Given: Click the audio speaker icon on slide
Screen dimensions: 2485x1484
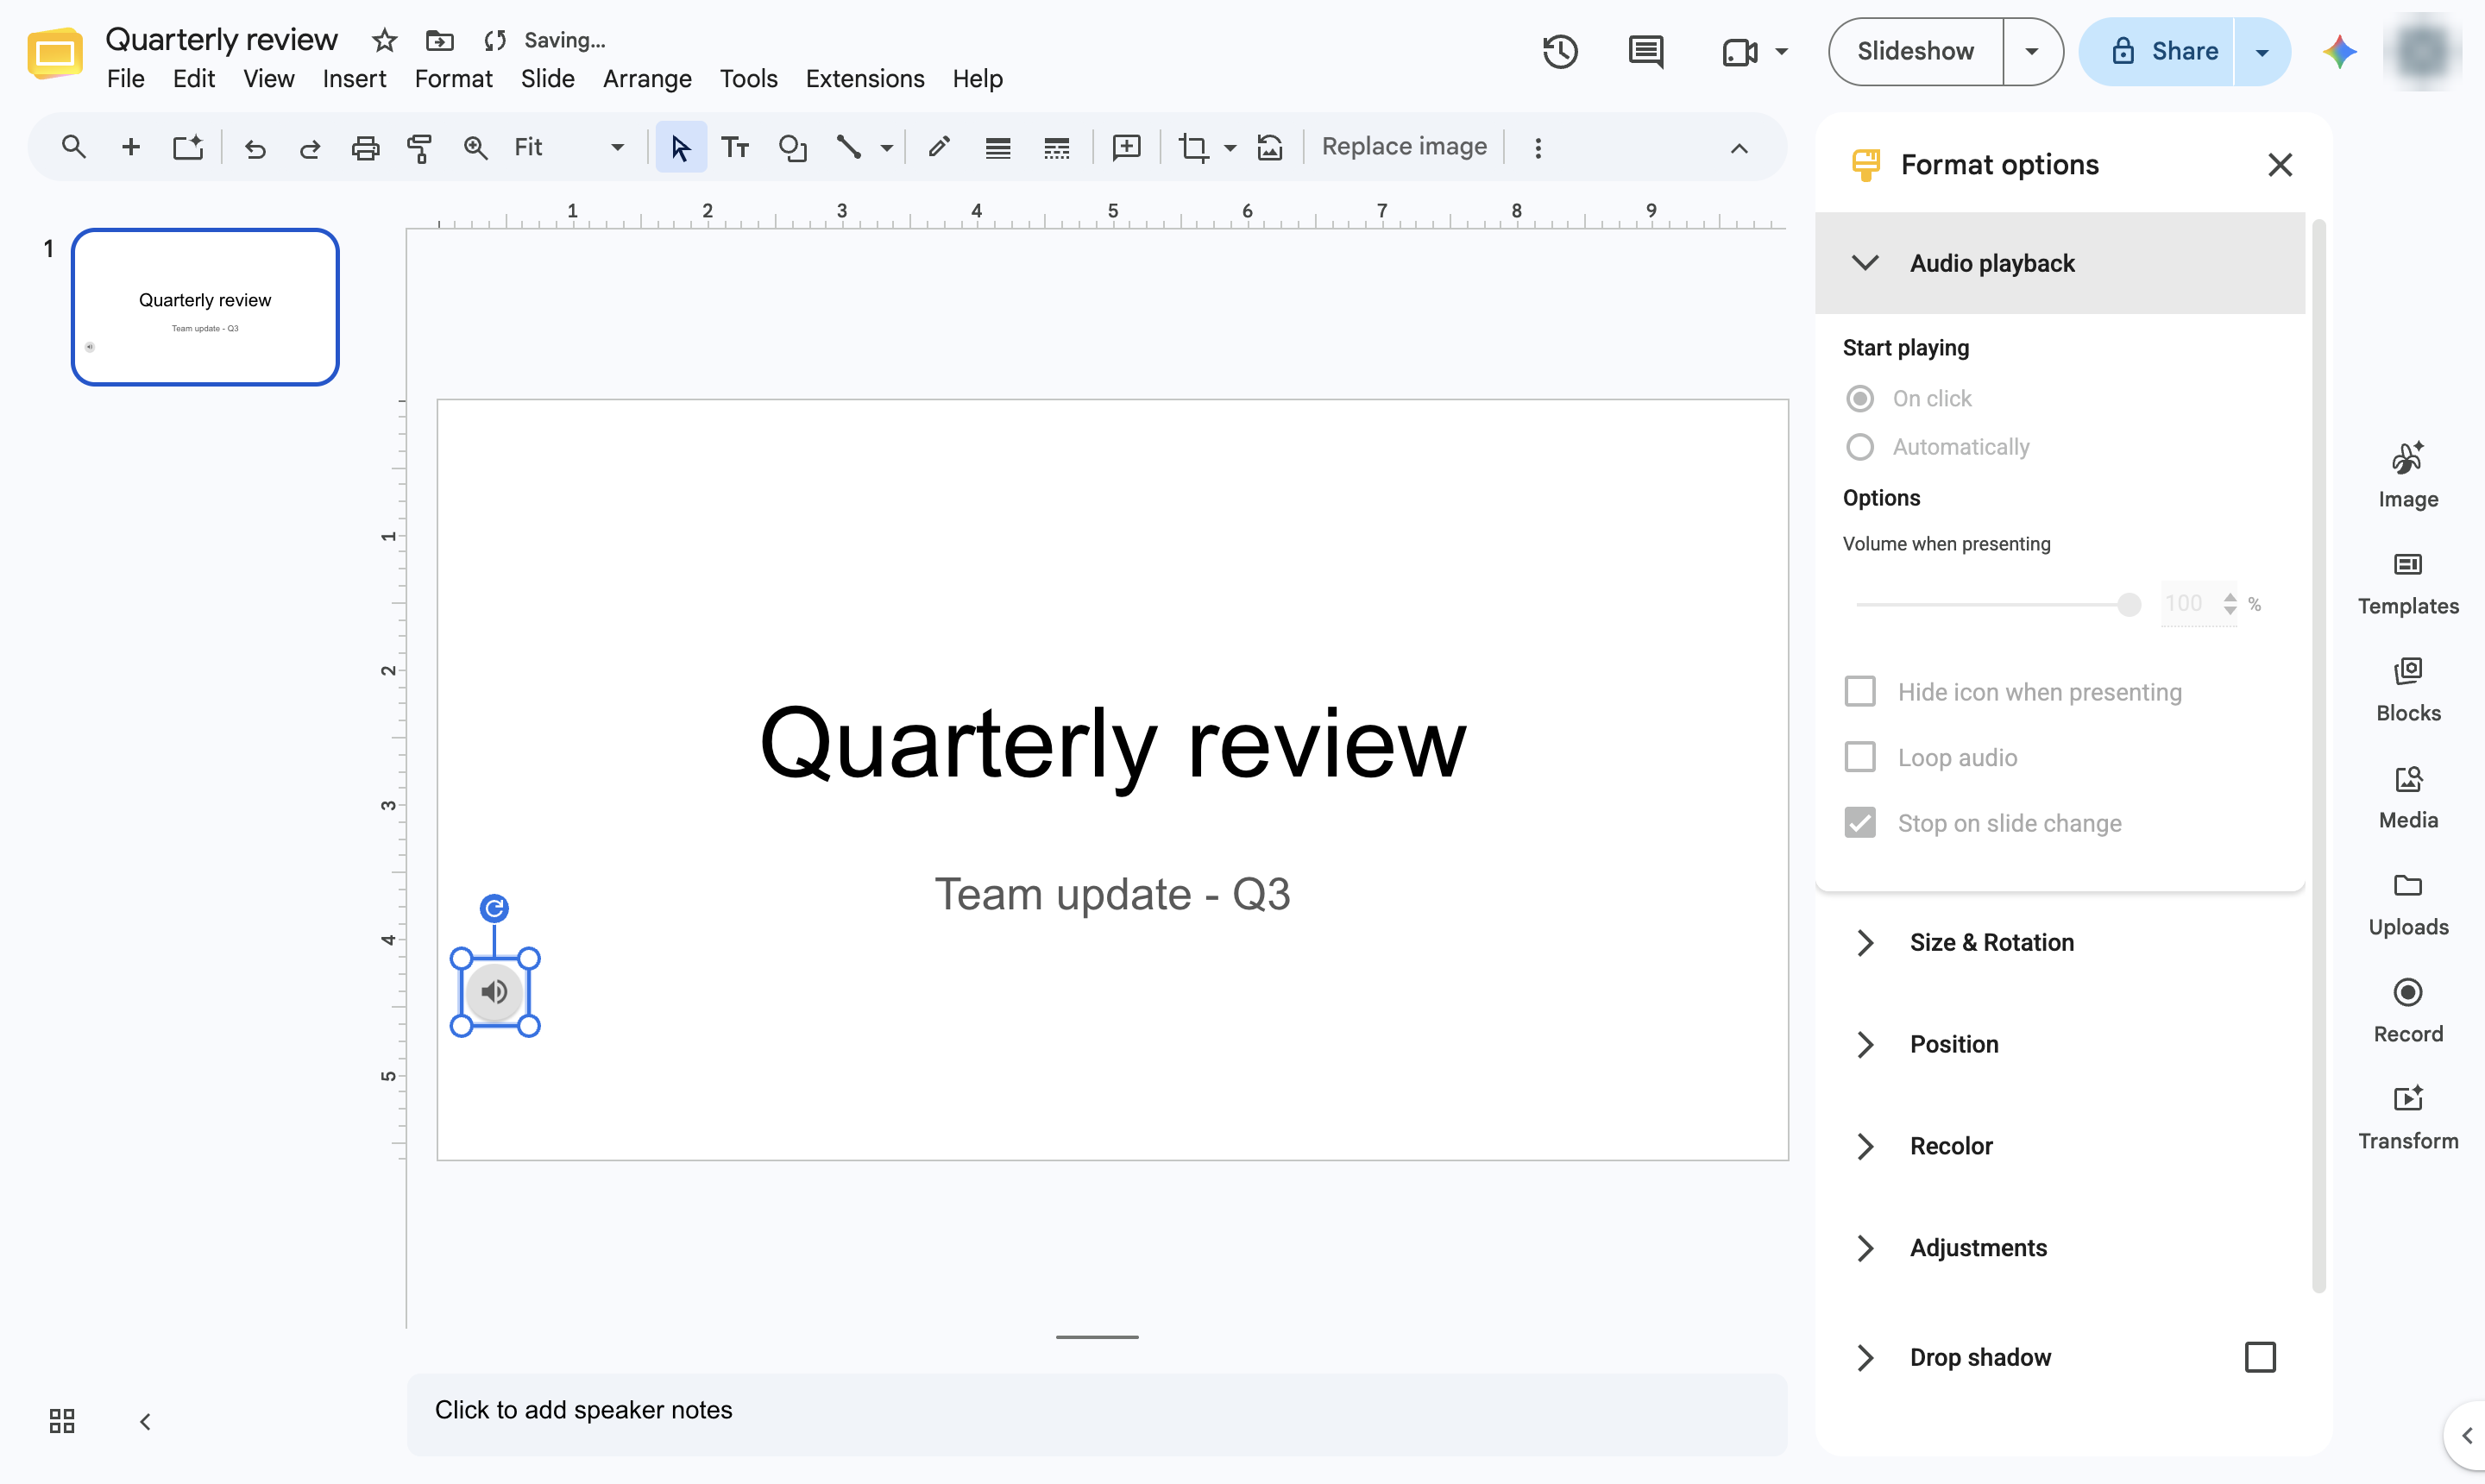Looking at the screenshot, I should (x=494, y=991).
